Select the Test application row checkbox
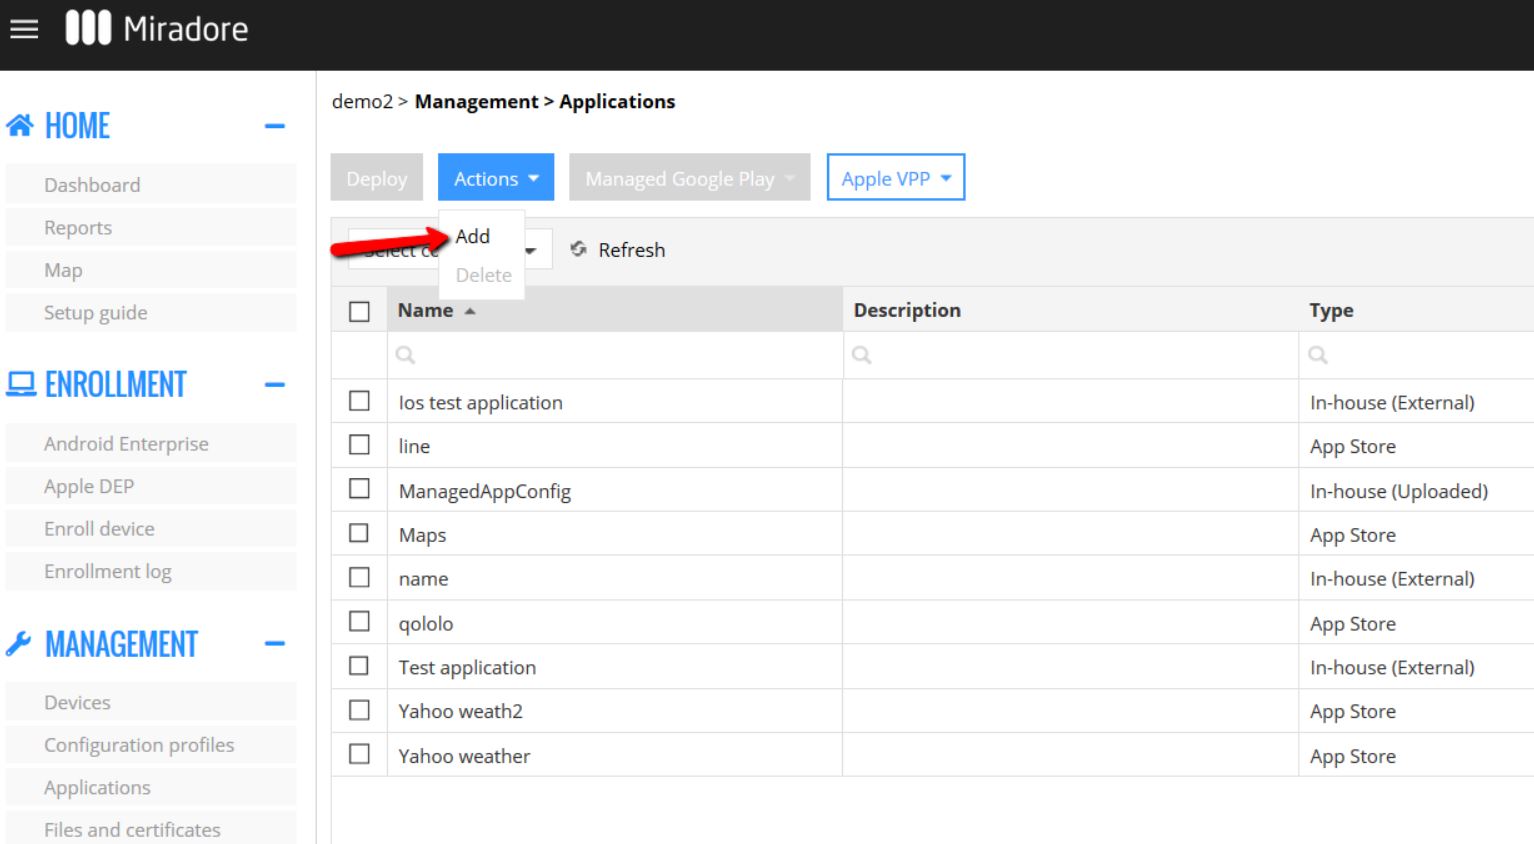Viewport: 1534px width, 844px height. tap(359, 666)
